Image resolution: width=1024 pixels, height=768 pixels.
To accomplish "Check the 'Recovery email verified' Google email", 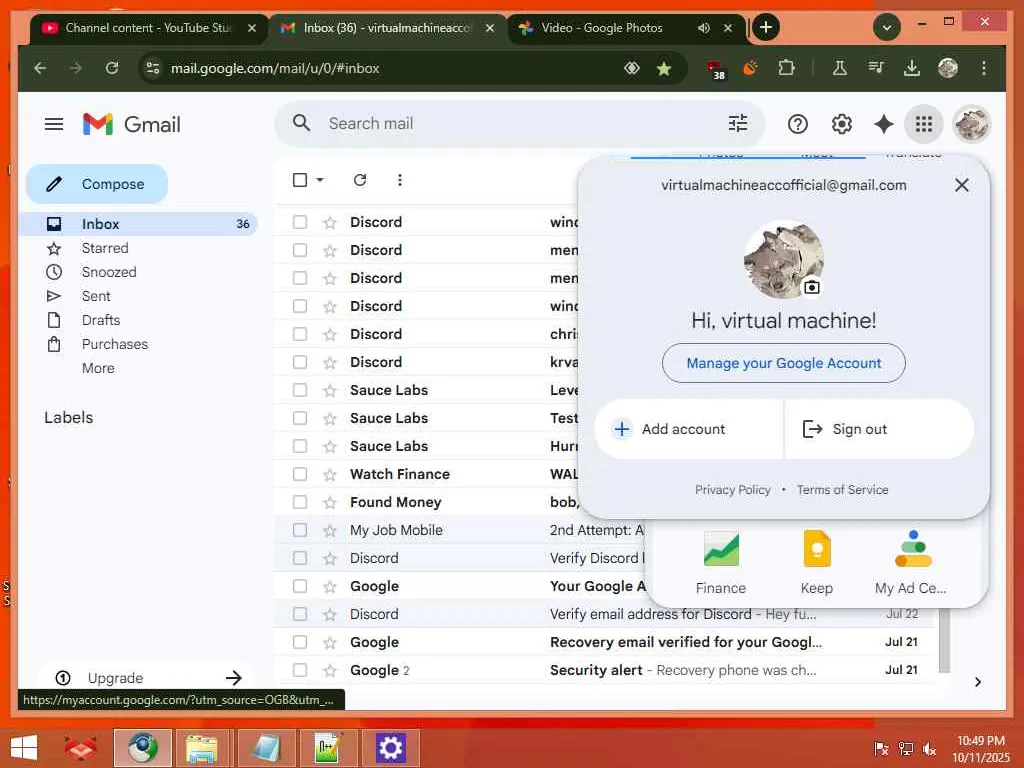I will coord(300,642).
